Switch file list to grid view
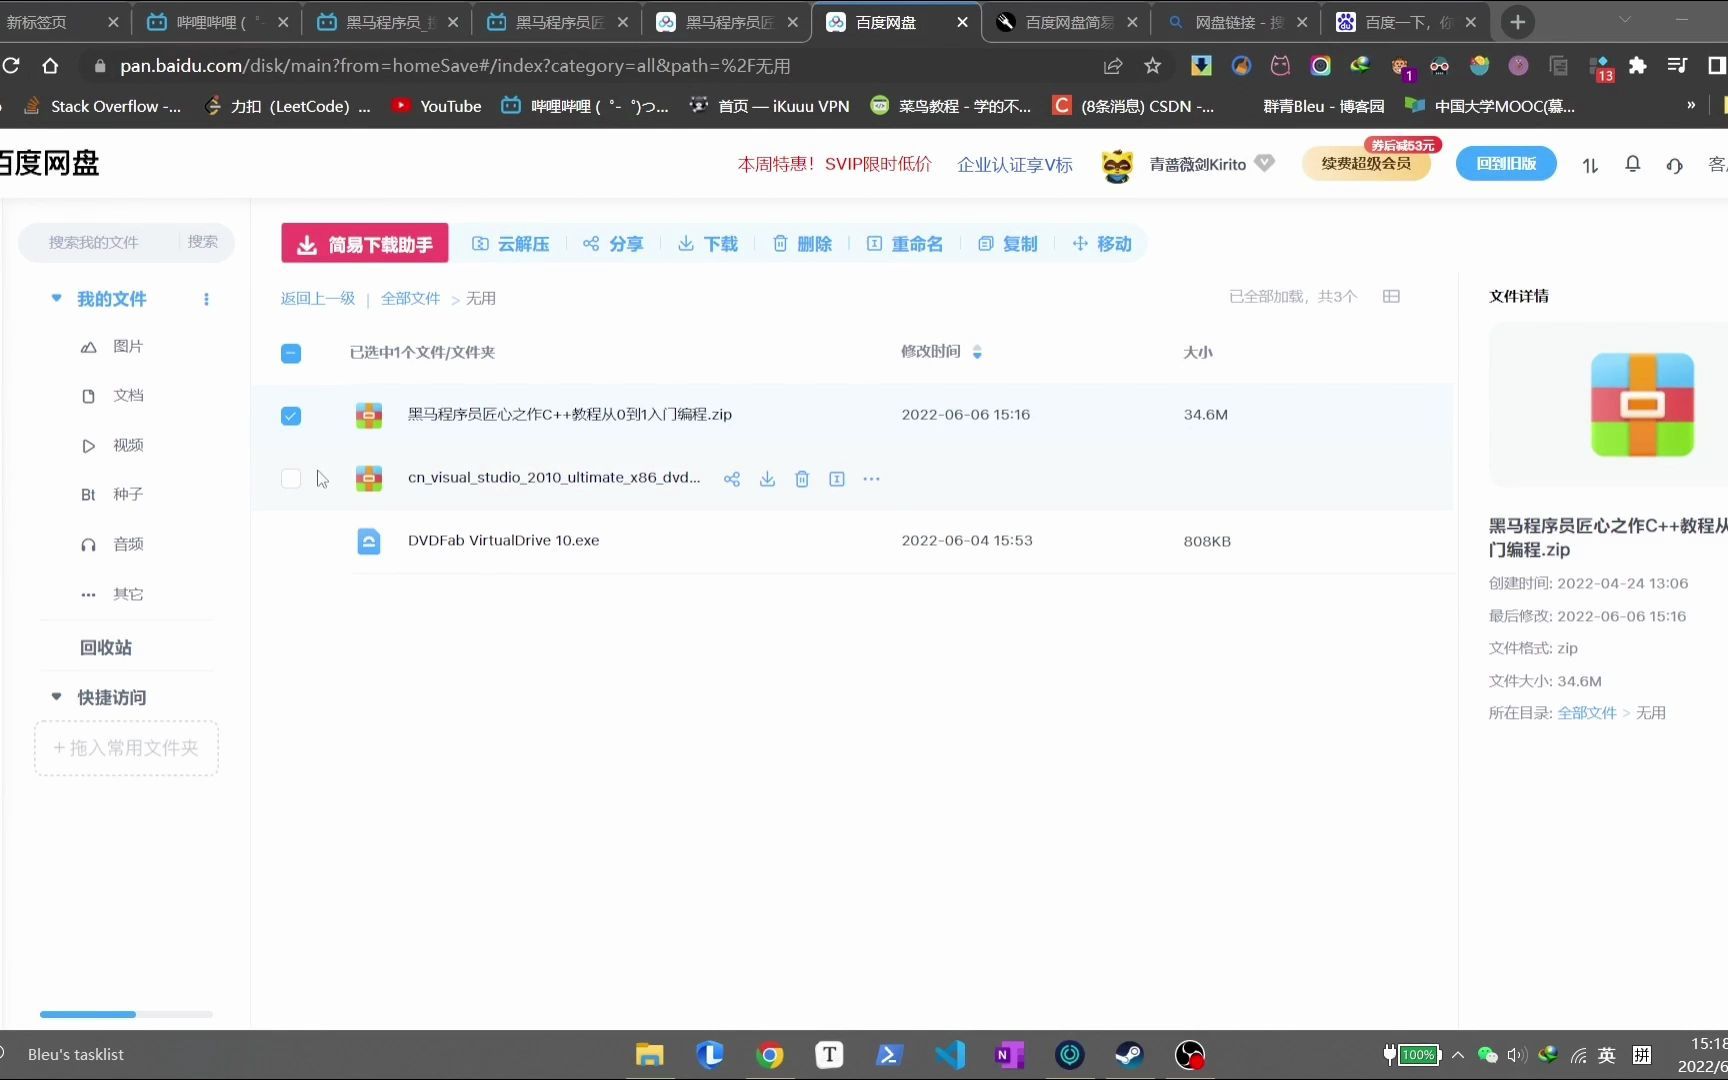The height and width of the screenshot is (1080, 1728). click(x=1391, y=296)
